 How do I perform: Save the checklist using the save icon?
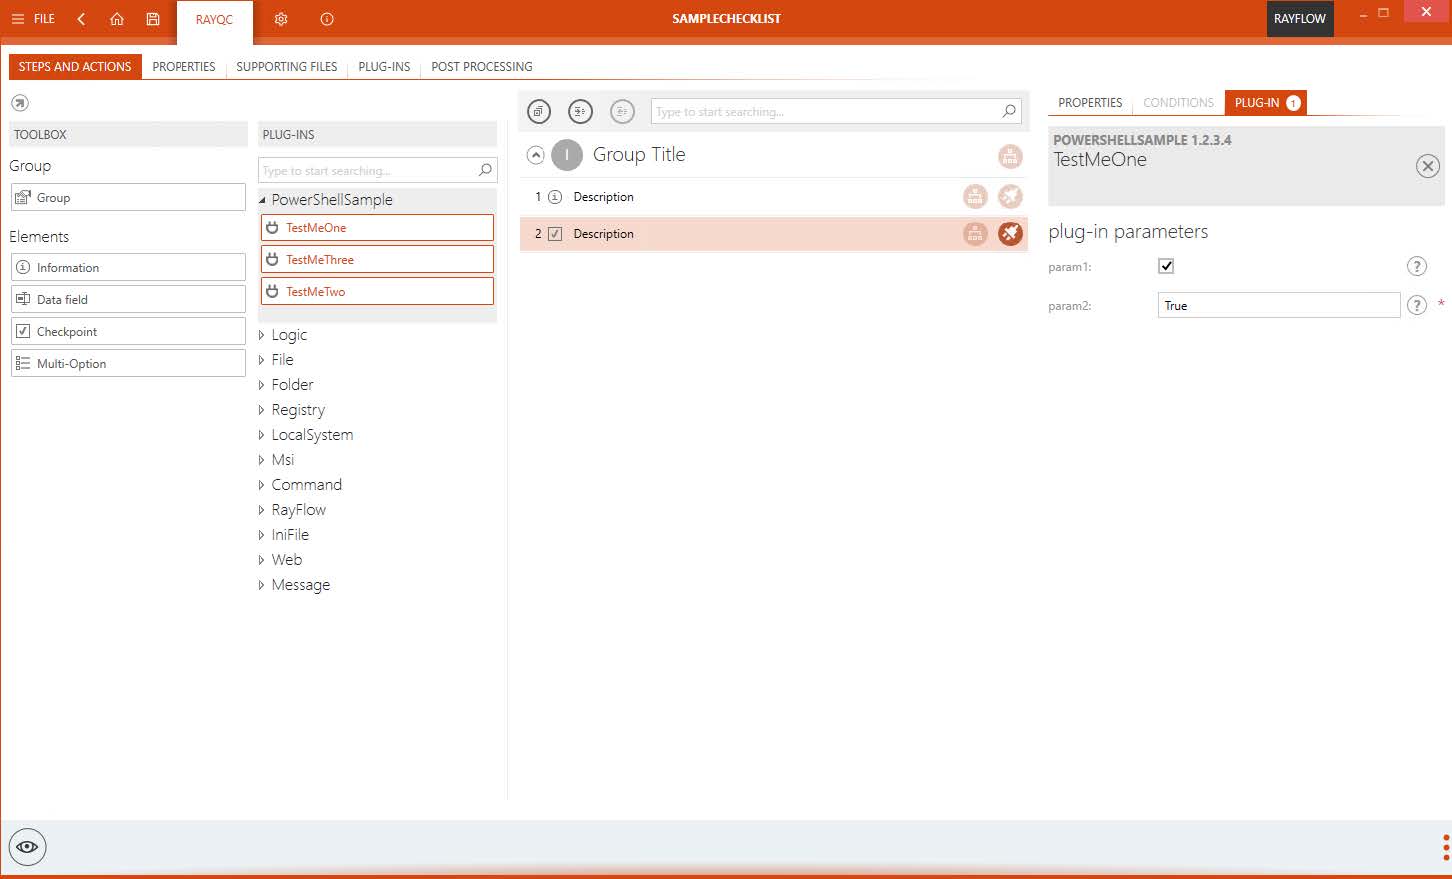153,19
